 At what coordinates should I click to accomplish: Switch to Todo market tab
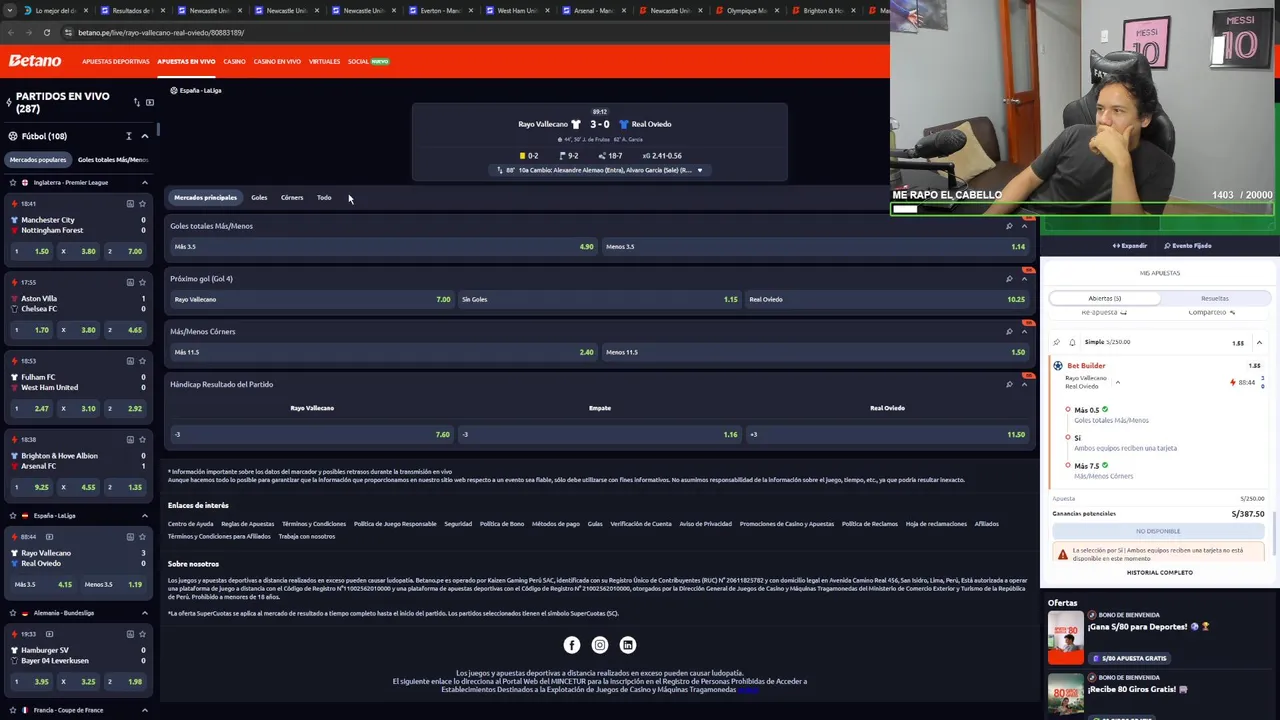click(324, 198)
